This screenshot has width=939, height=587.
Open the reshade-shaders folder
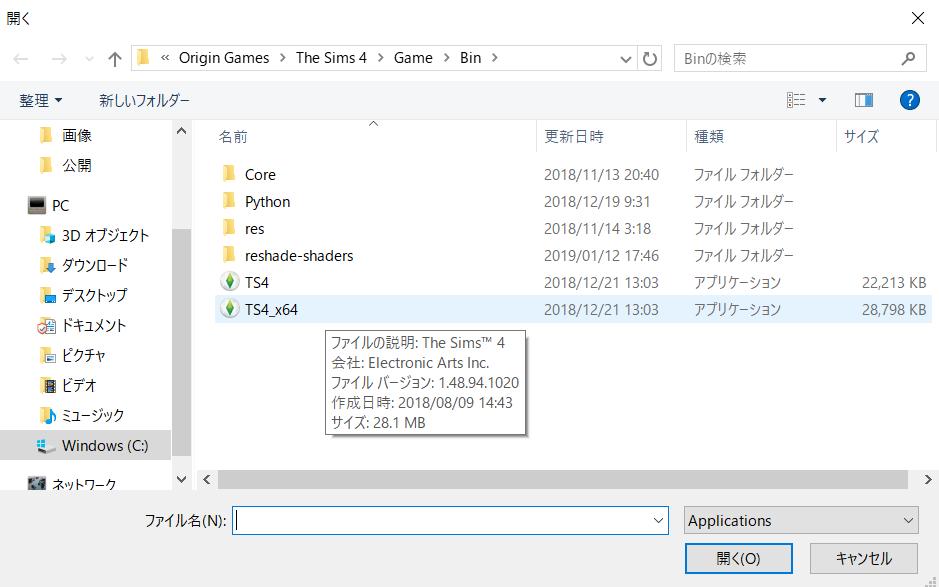coord(300,255)
